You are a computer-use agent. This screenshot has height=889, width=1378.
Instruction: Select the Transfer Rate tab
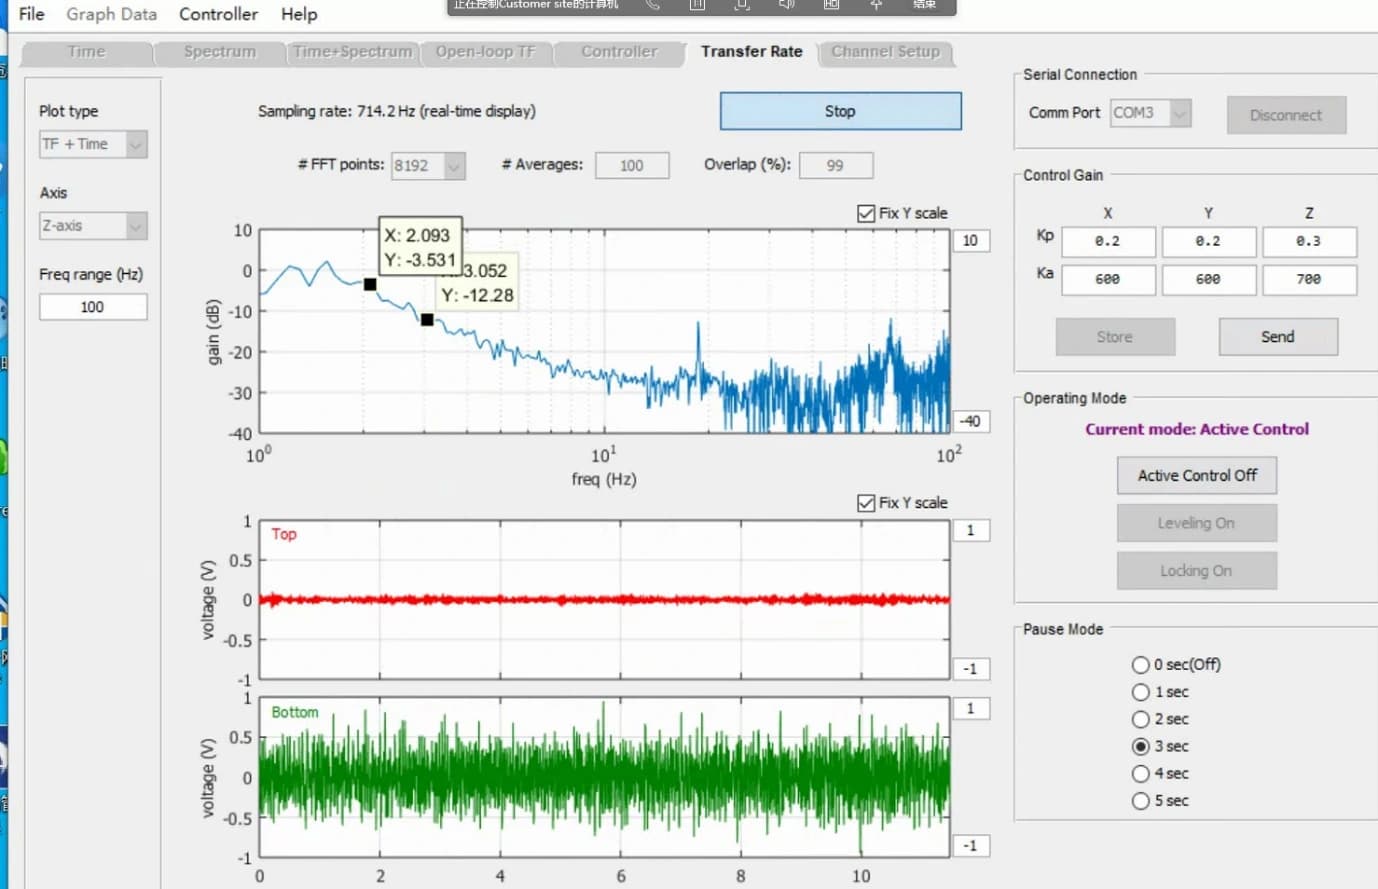(x=751, y=52)
